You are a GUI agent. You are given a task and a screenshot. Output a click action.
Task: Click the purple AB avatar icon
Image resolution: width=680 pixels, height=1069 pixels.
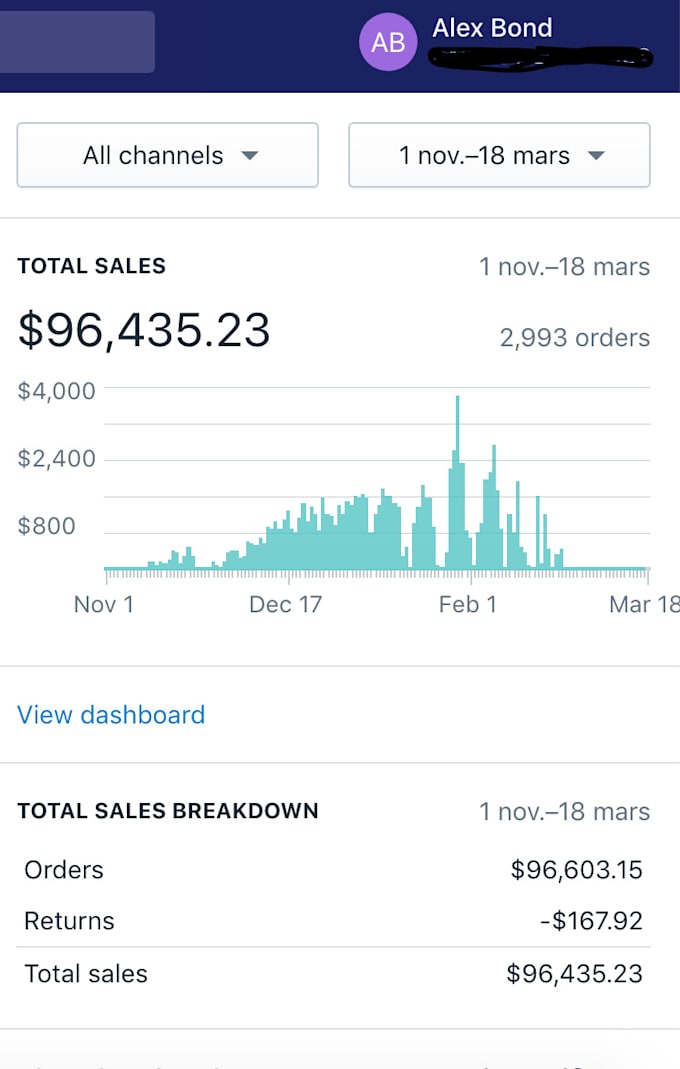click(x=388, y=42)
